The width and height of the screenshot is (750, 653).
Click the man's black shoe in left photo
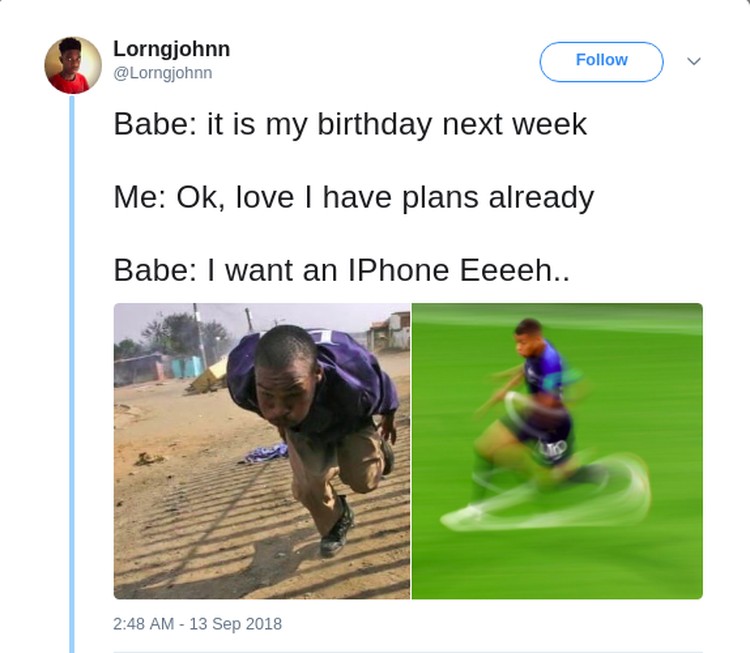tap(337, 529)
